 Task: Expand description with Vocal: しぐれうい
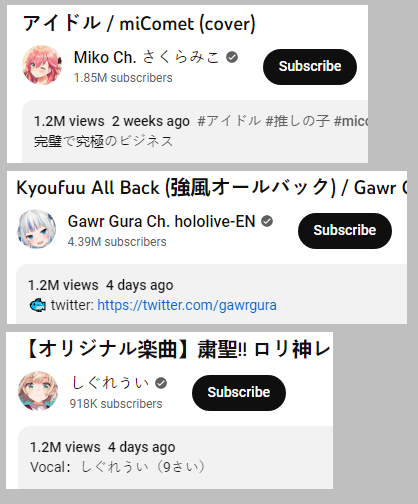(175, 457)
